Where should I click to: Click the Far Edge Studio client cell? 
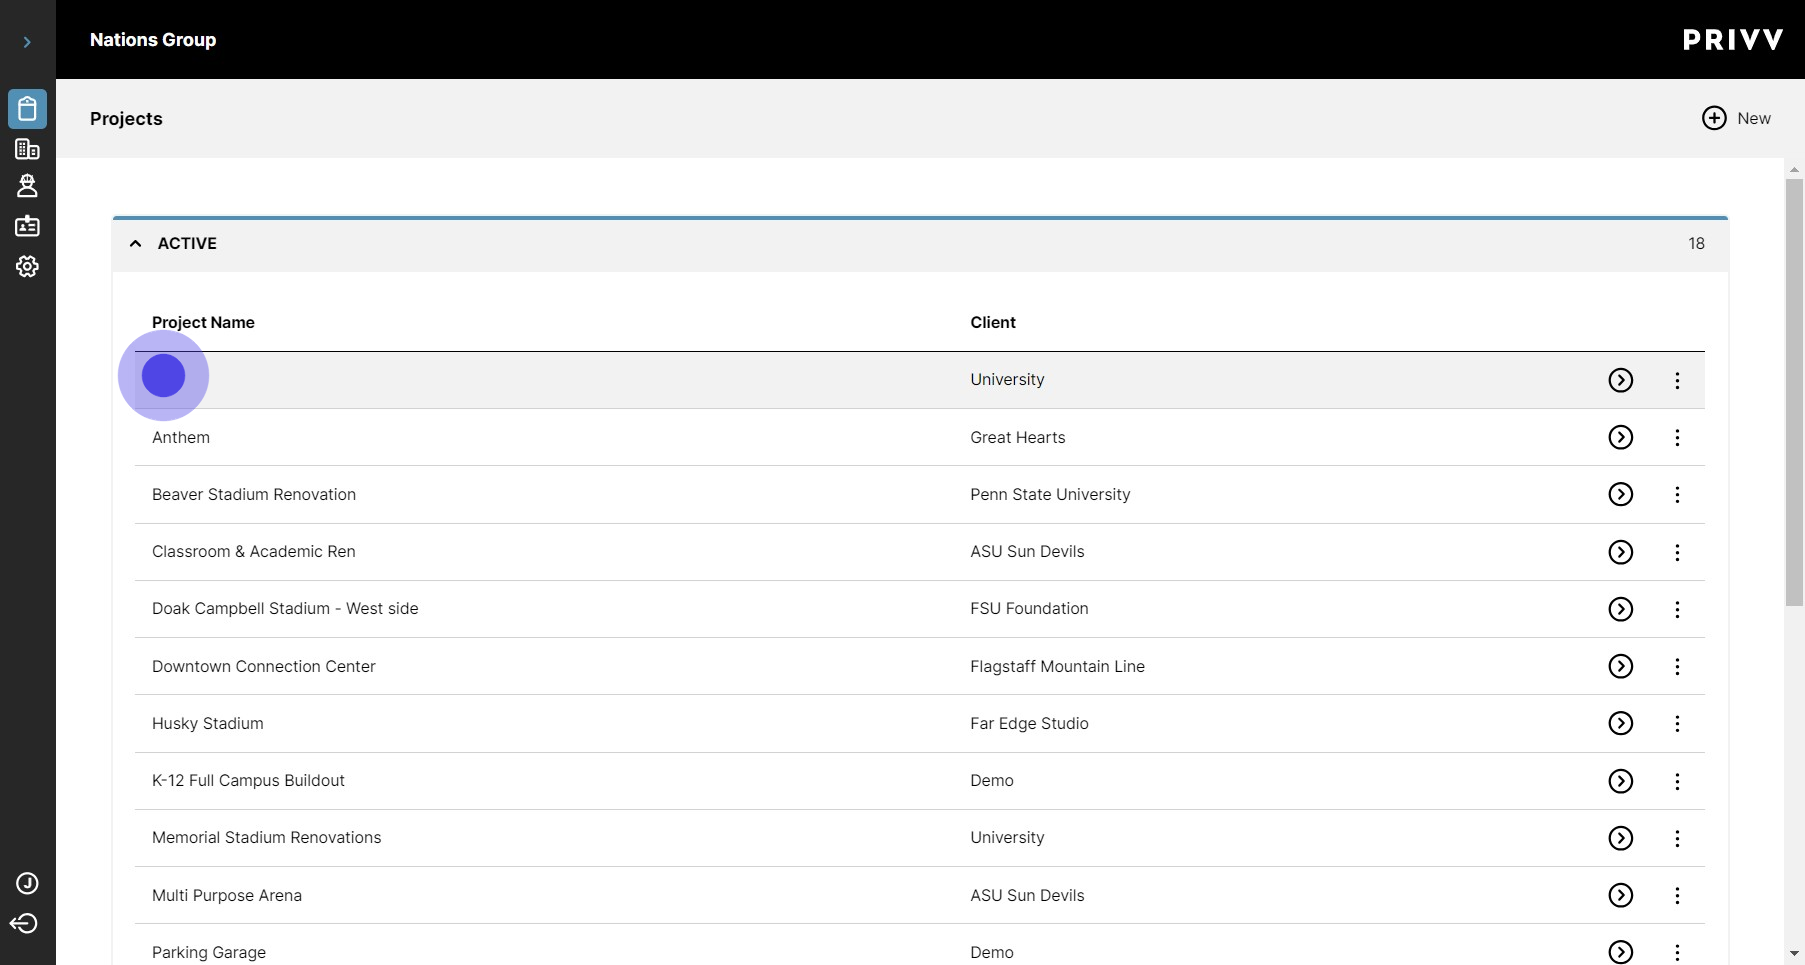click(x=1029, y=723)
